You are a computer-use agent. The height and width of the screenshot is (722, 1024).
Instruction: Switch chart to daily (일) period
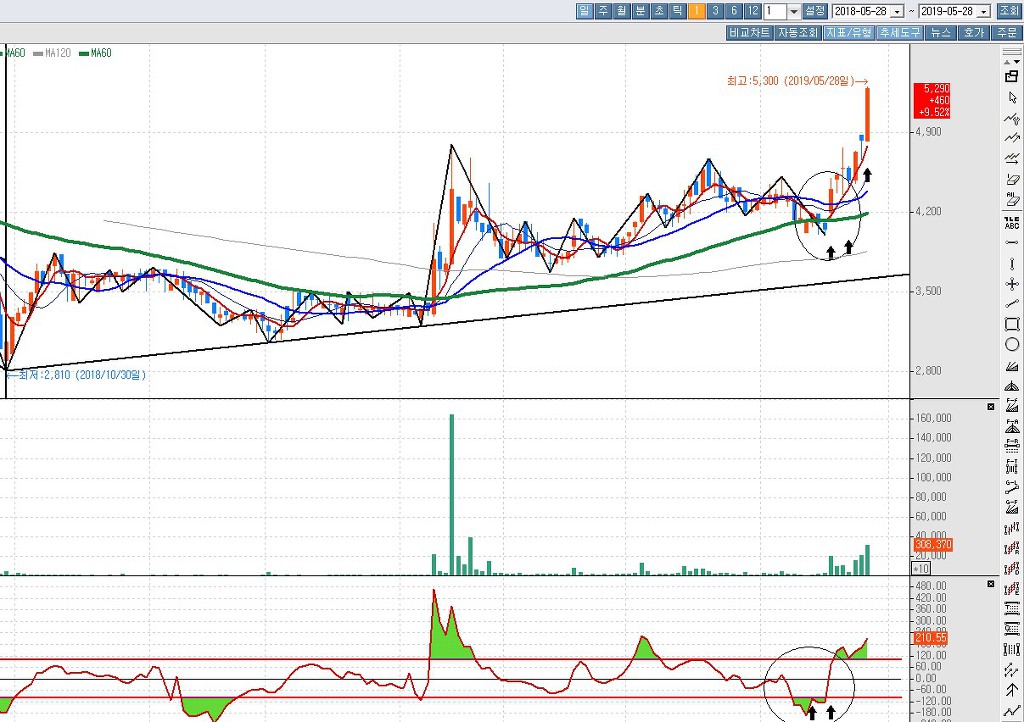pos(584,11)
